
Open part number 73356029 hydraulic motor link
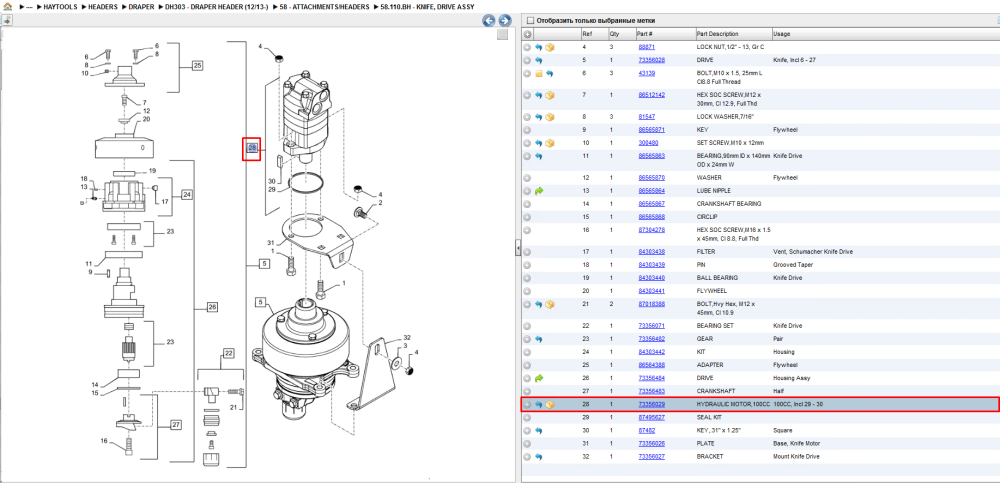(652, 405)
